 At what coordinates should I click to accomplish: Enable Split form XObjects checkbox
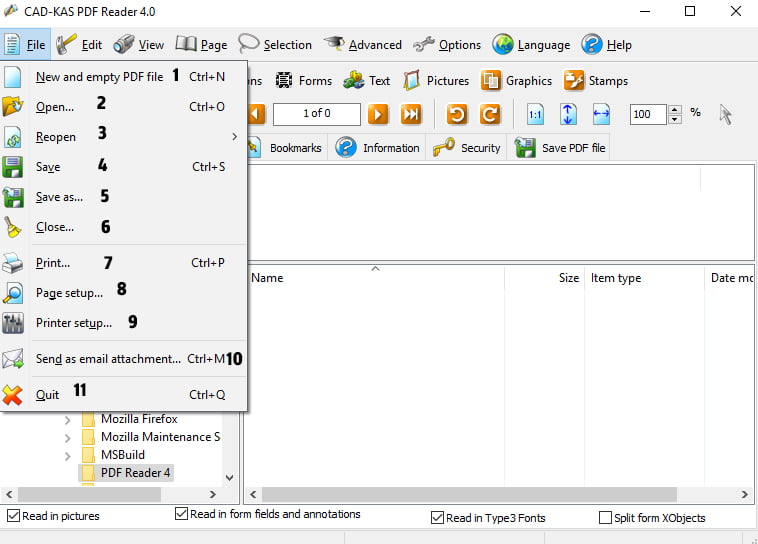[605, 518]
